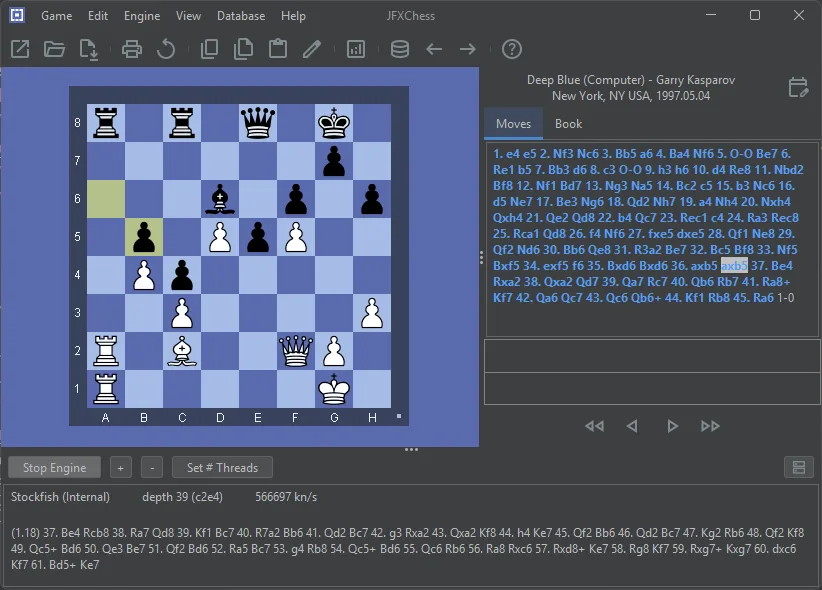The width and height of the screenshot is (822, 590).
Task: Click the vertical splitter handle beside board
Action: coord(481,257)
